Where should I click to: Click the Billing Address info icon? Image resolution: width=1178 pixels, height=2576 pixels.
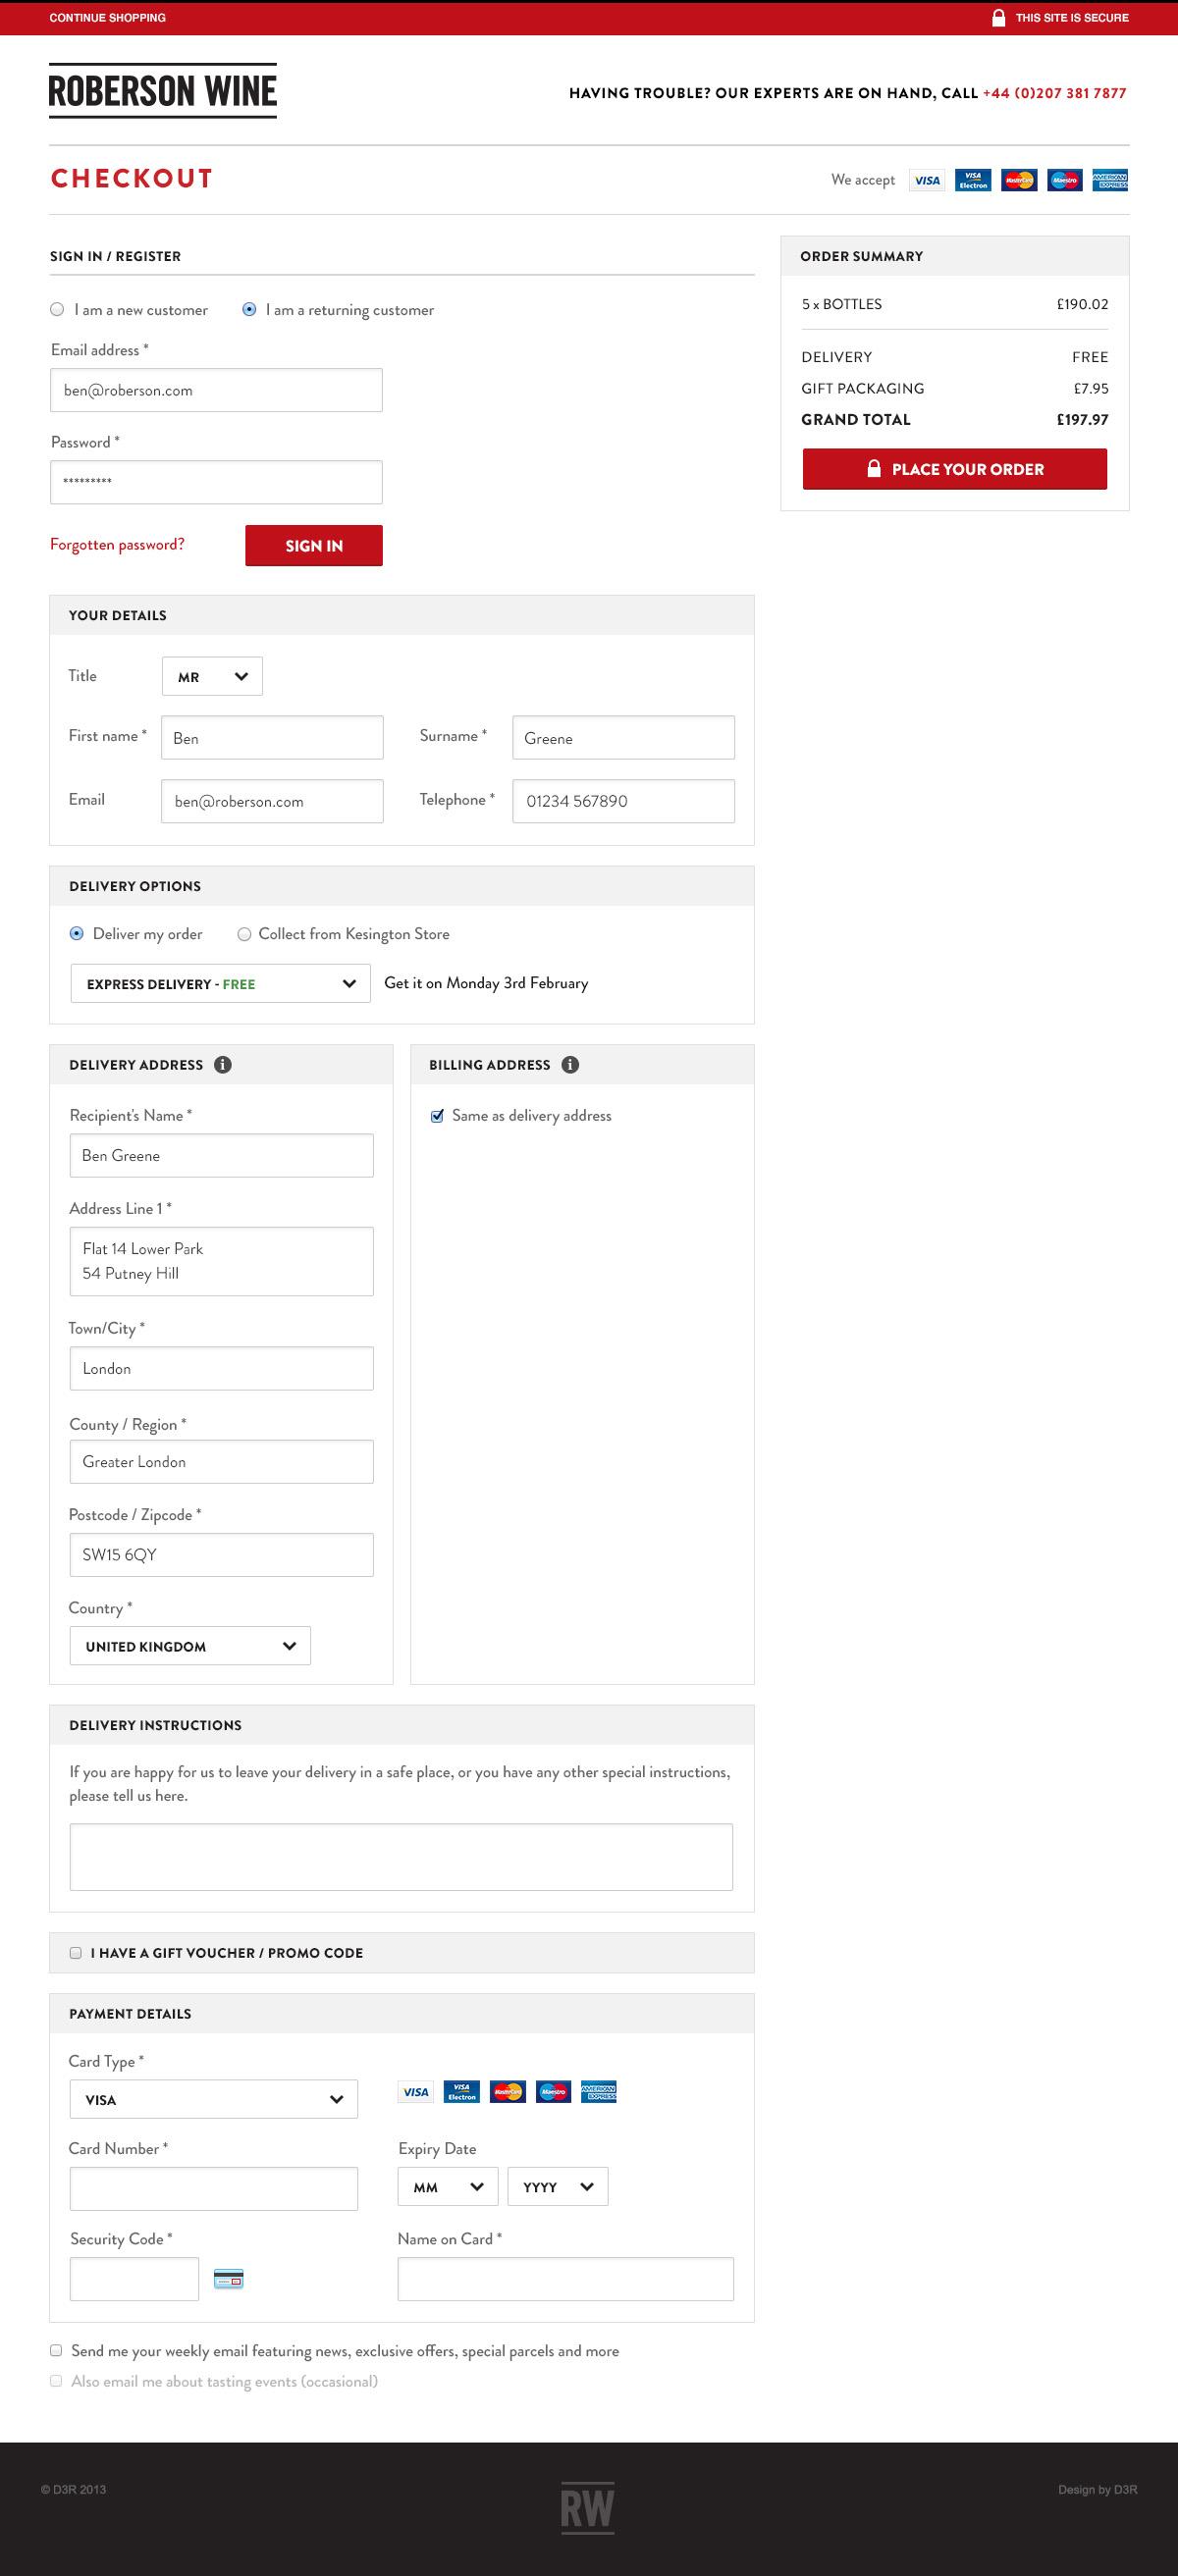tap(570, 1064)
